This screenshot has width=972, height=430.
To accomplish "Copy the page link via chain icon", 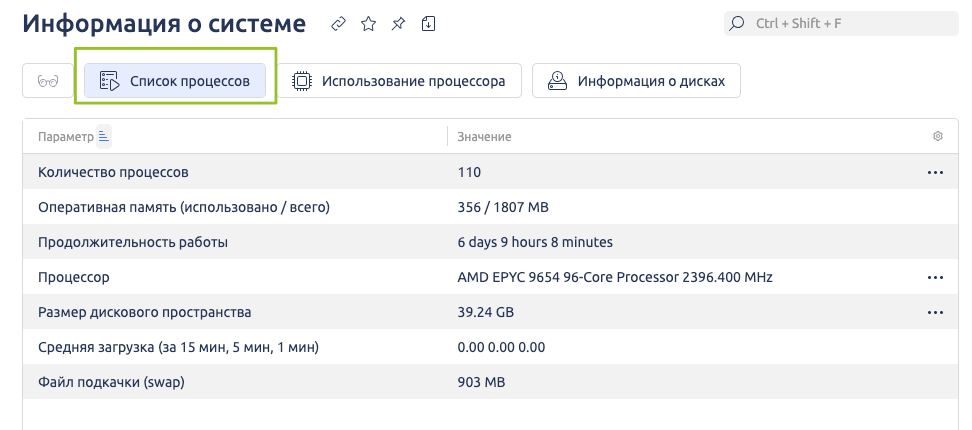I will (339, 23).
